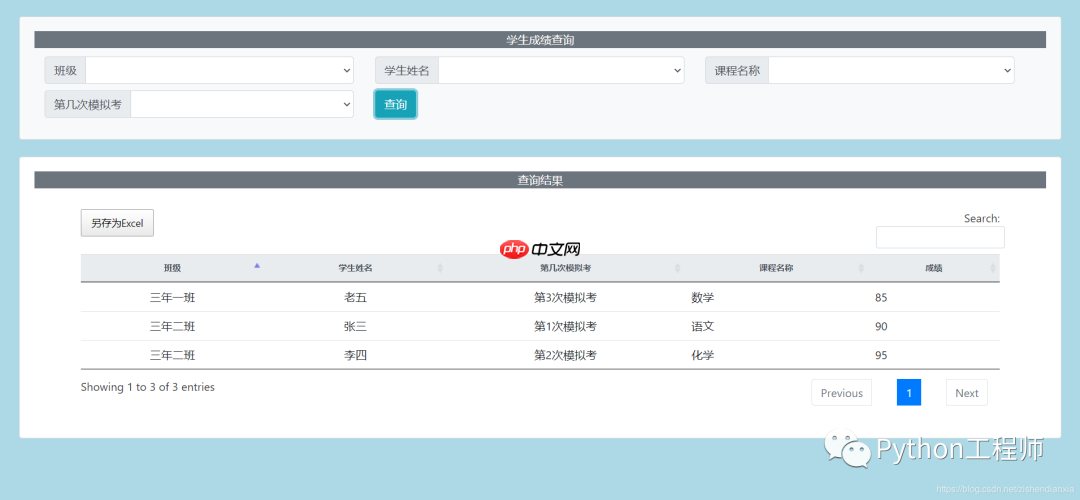Click the 第1次模拟考 cell

pyautogui.click(x=565, y=326)
